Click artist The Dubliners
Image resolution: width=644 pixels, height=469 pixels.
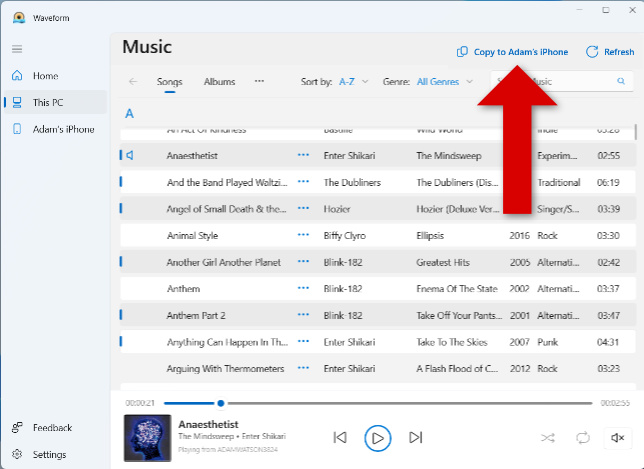[352, 182]
